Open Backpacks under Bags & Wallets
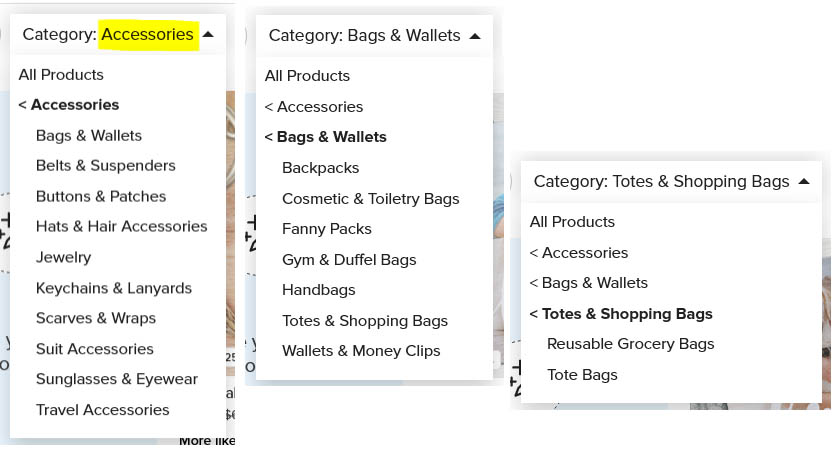This screenshot has width=840, height=456. pyautogui.click(x=320, y=168)
